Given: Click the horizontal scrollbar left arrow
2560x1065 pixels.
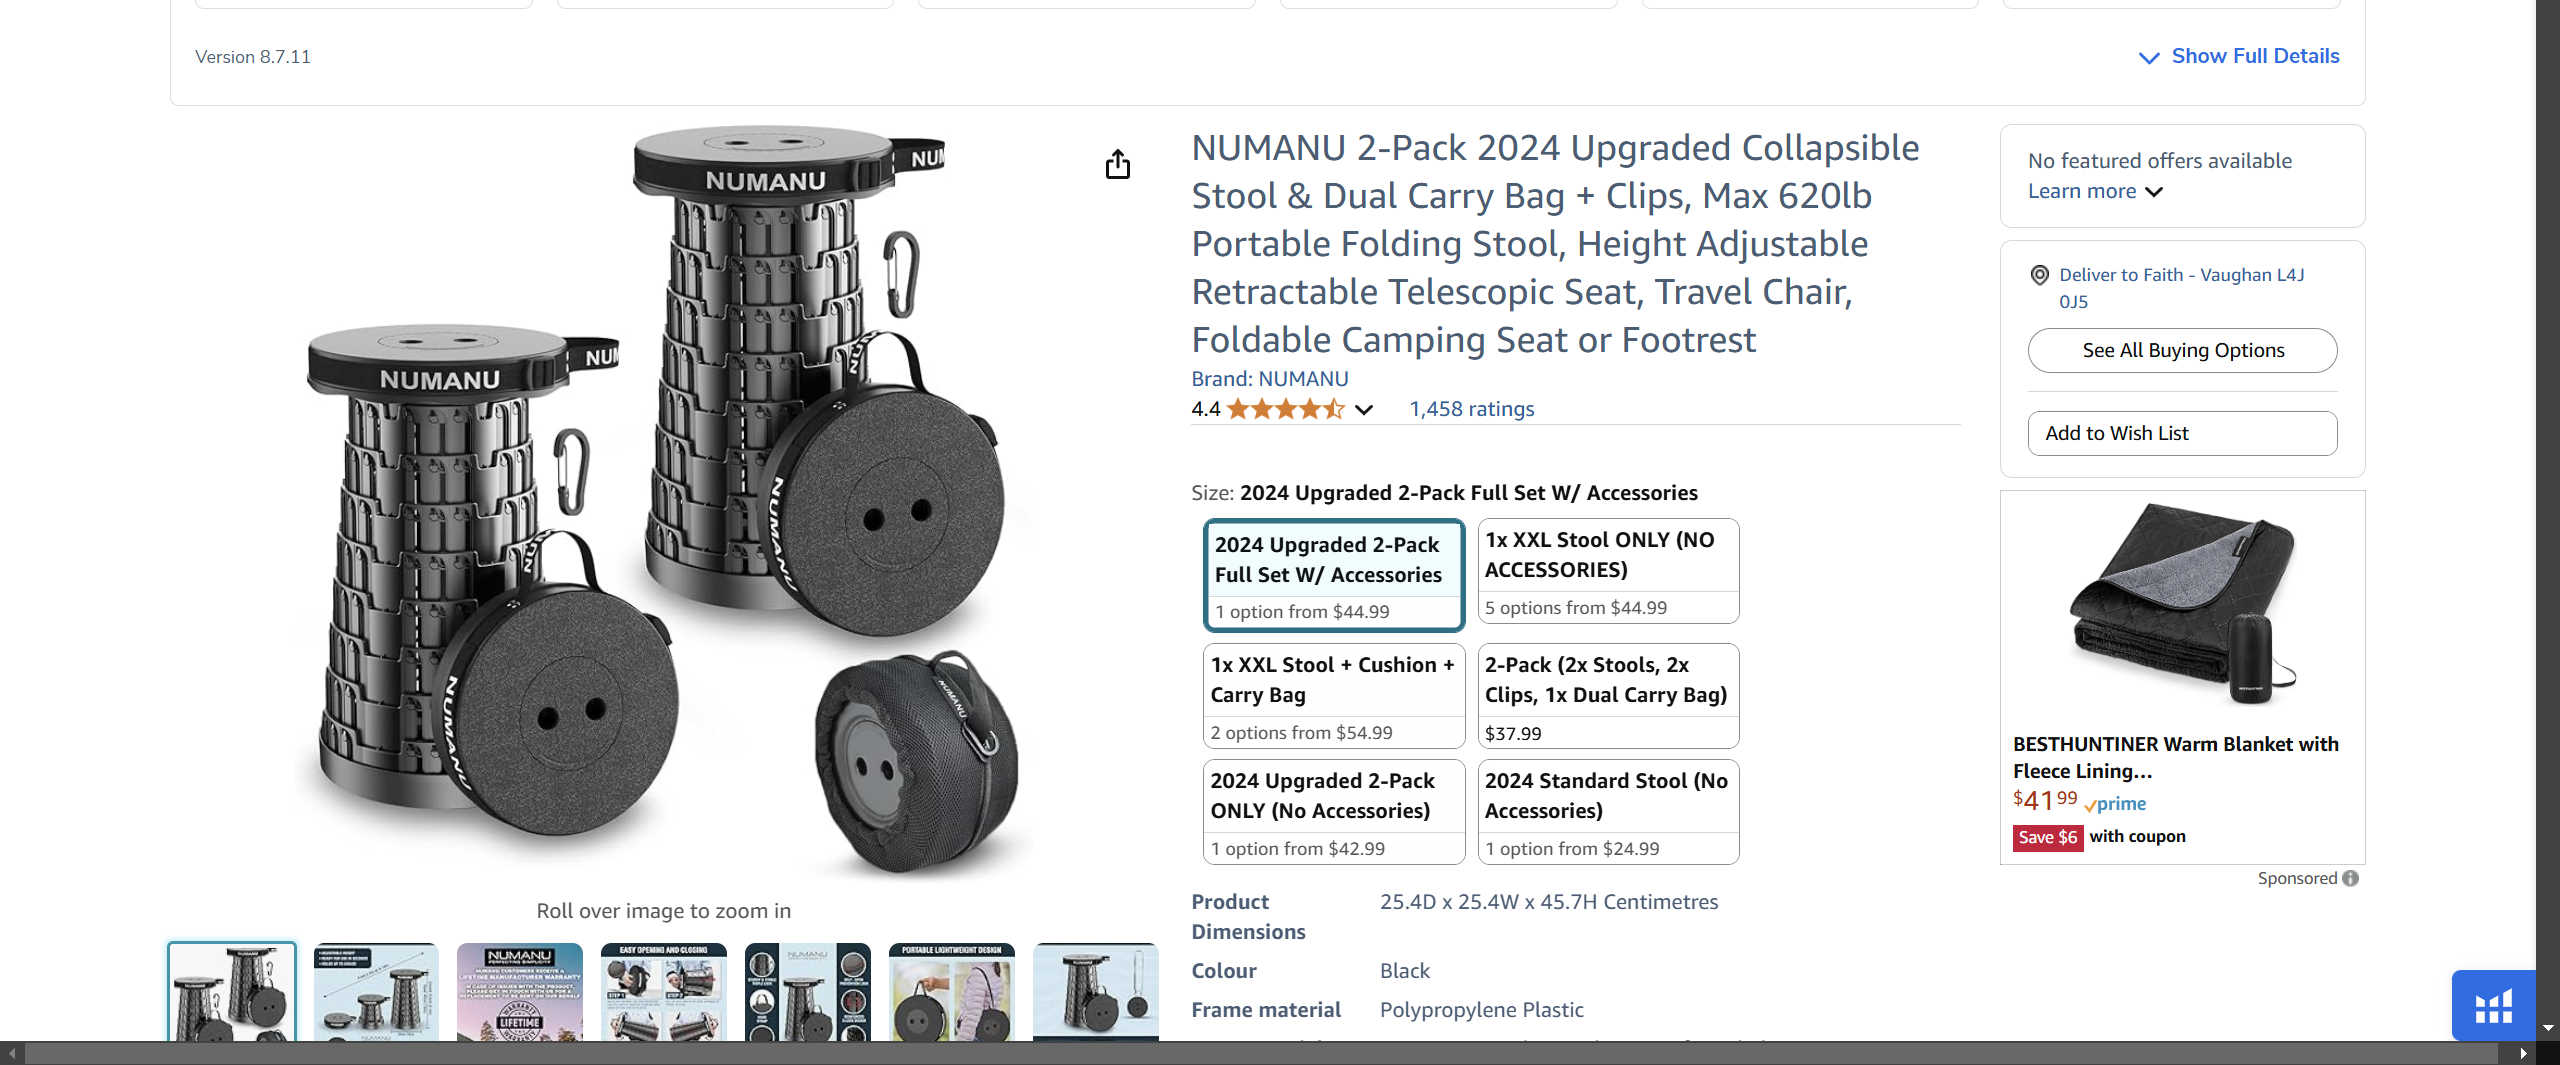Looking at the screenshot, I should coord(12,1053).
